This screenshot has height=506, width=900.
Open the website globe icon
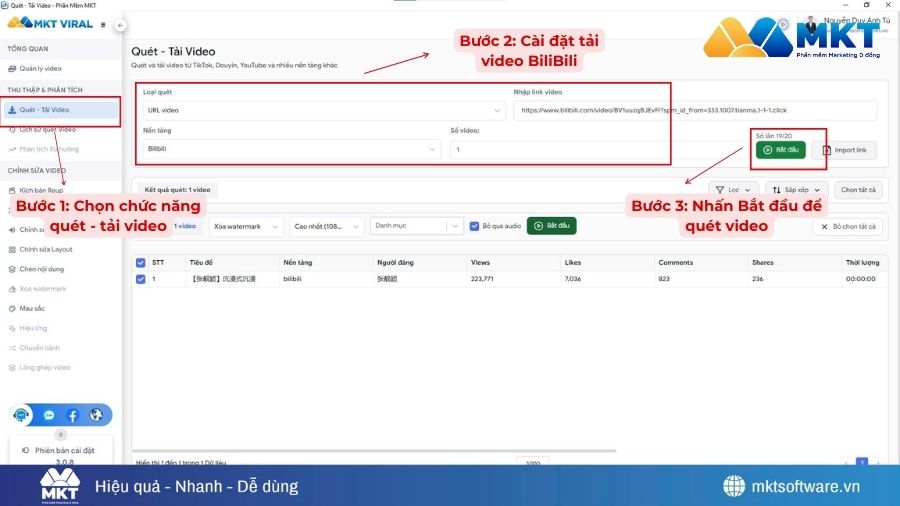click(x=96, y=415)
